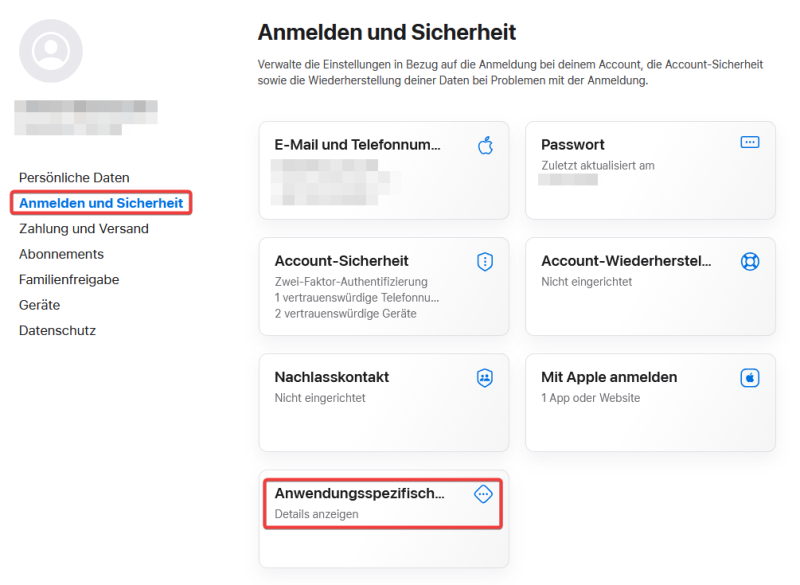The image size is (800, 585).
Task: Click Anmelden und Sicherheit sidebar entry
Action: click(100, 203)
